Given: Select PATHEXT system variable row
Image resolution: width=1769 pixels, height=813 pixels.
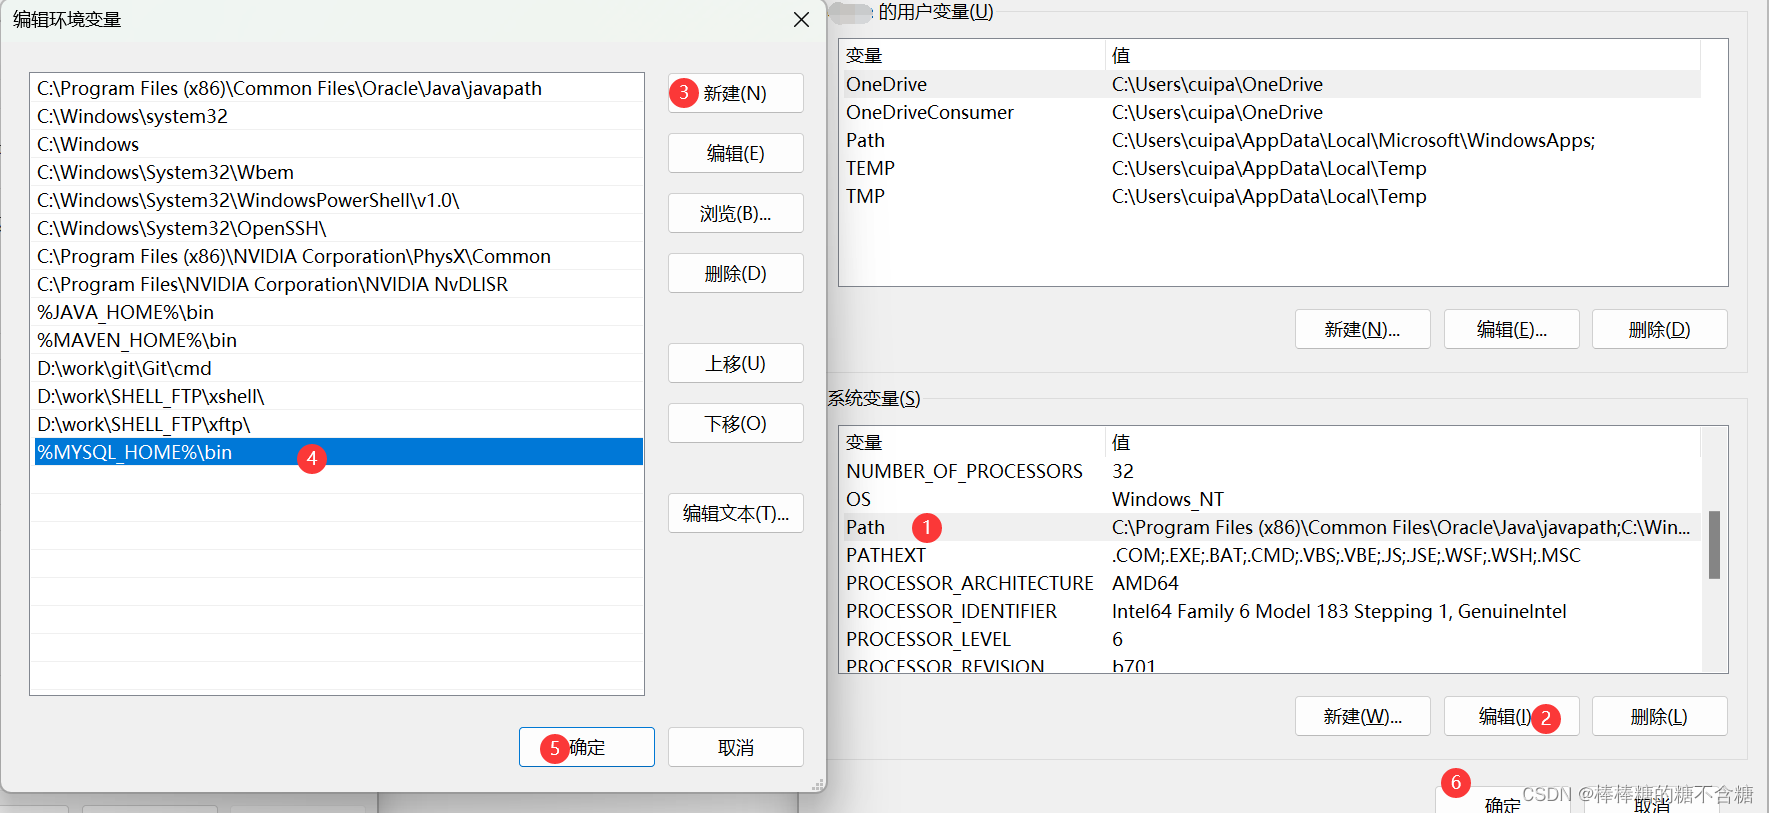Looking at the screenshot, I should (1270, 555).
